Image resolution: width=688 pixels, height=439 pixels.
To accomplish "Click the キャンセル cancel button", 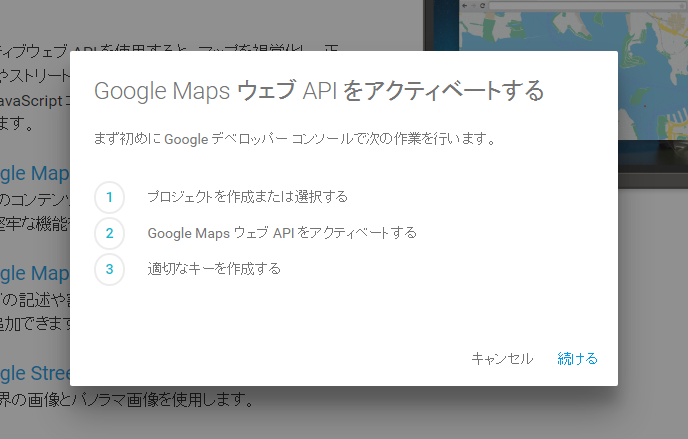I will tap(502, 359).
